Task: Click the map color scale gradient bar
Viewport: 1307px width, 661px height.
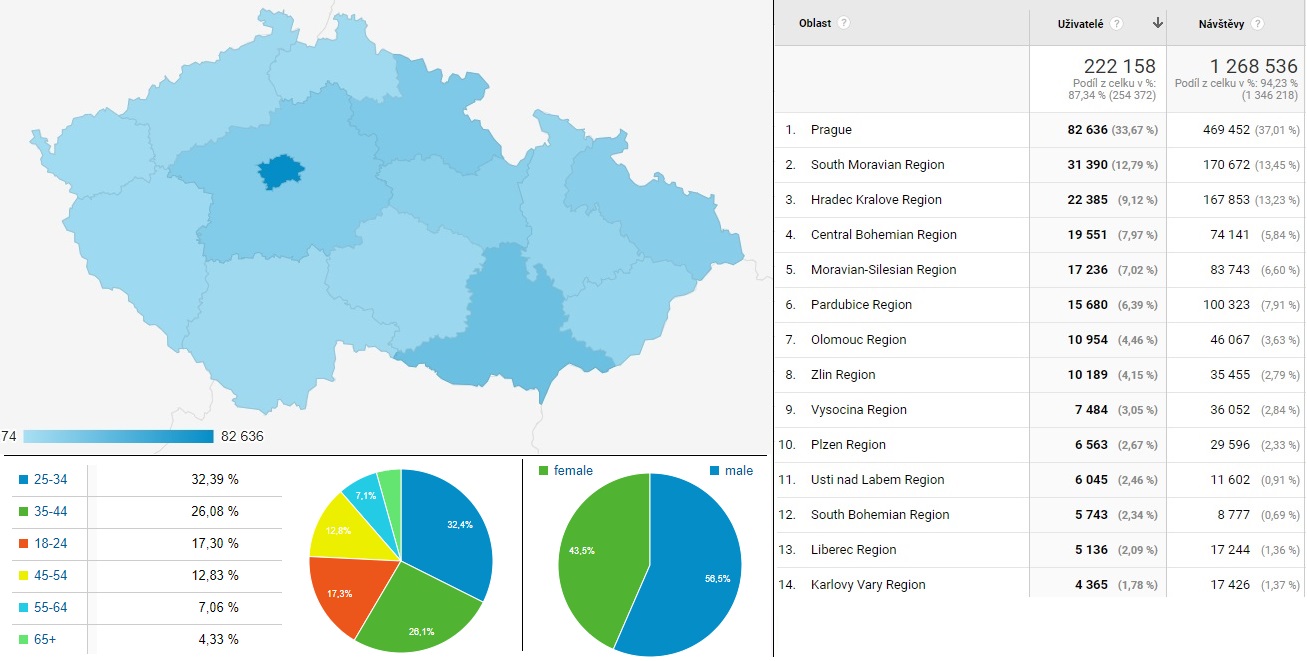Action: (118, 436)
